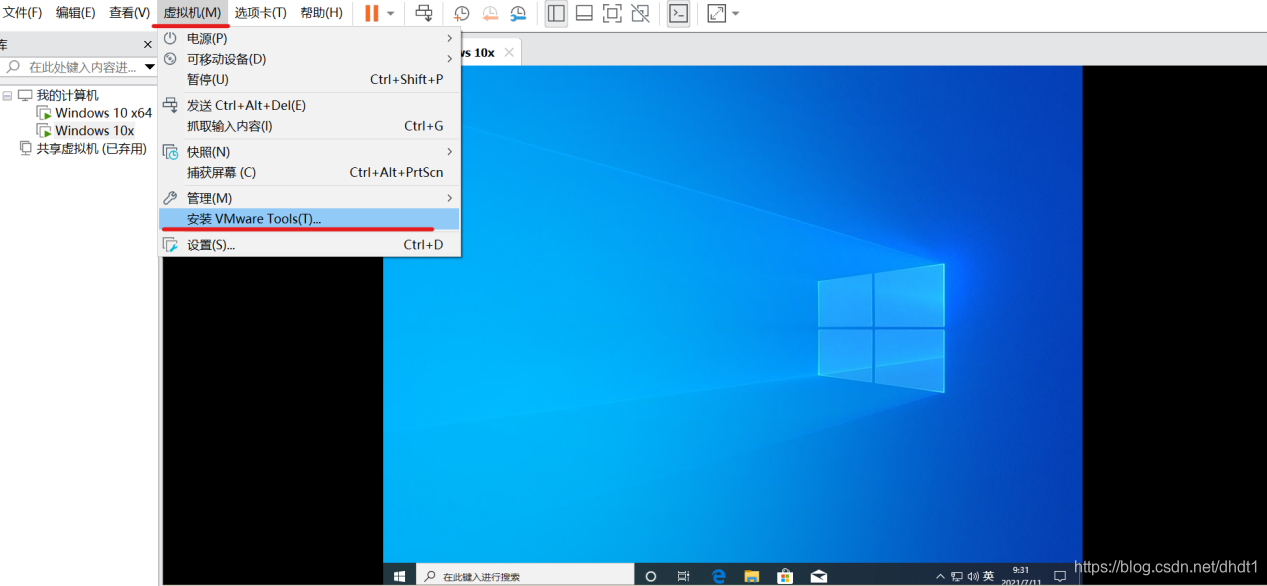The height and width of the screenshot is (586, 1267).
Task: Click the guest network tray icon
Action: pos(956,577)
